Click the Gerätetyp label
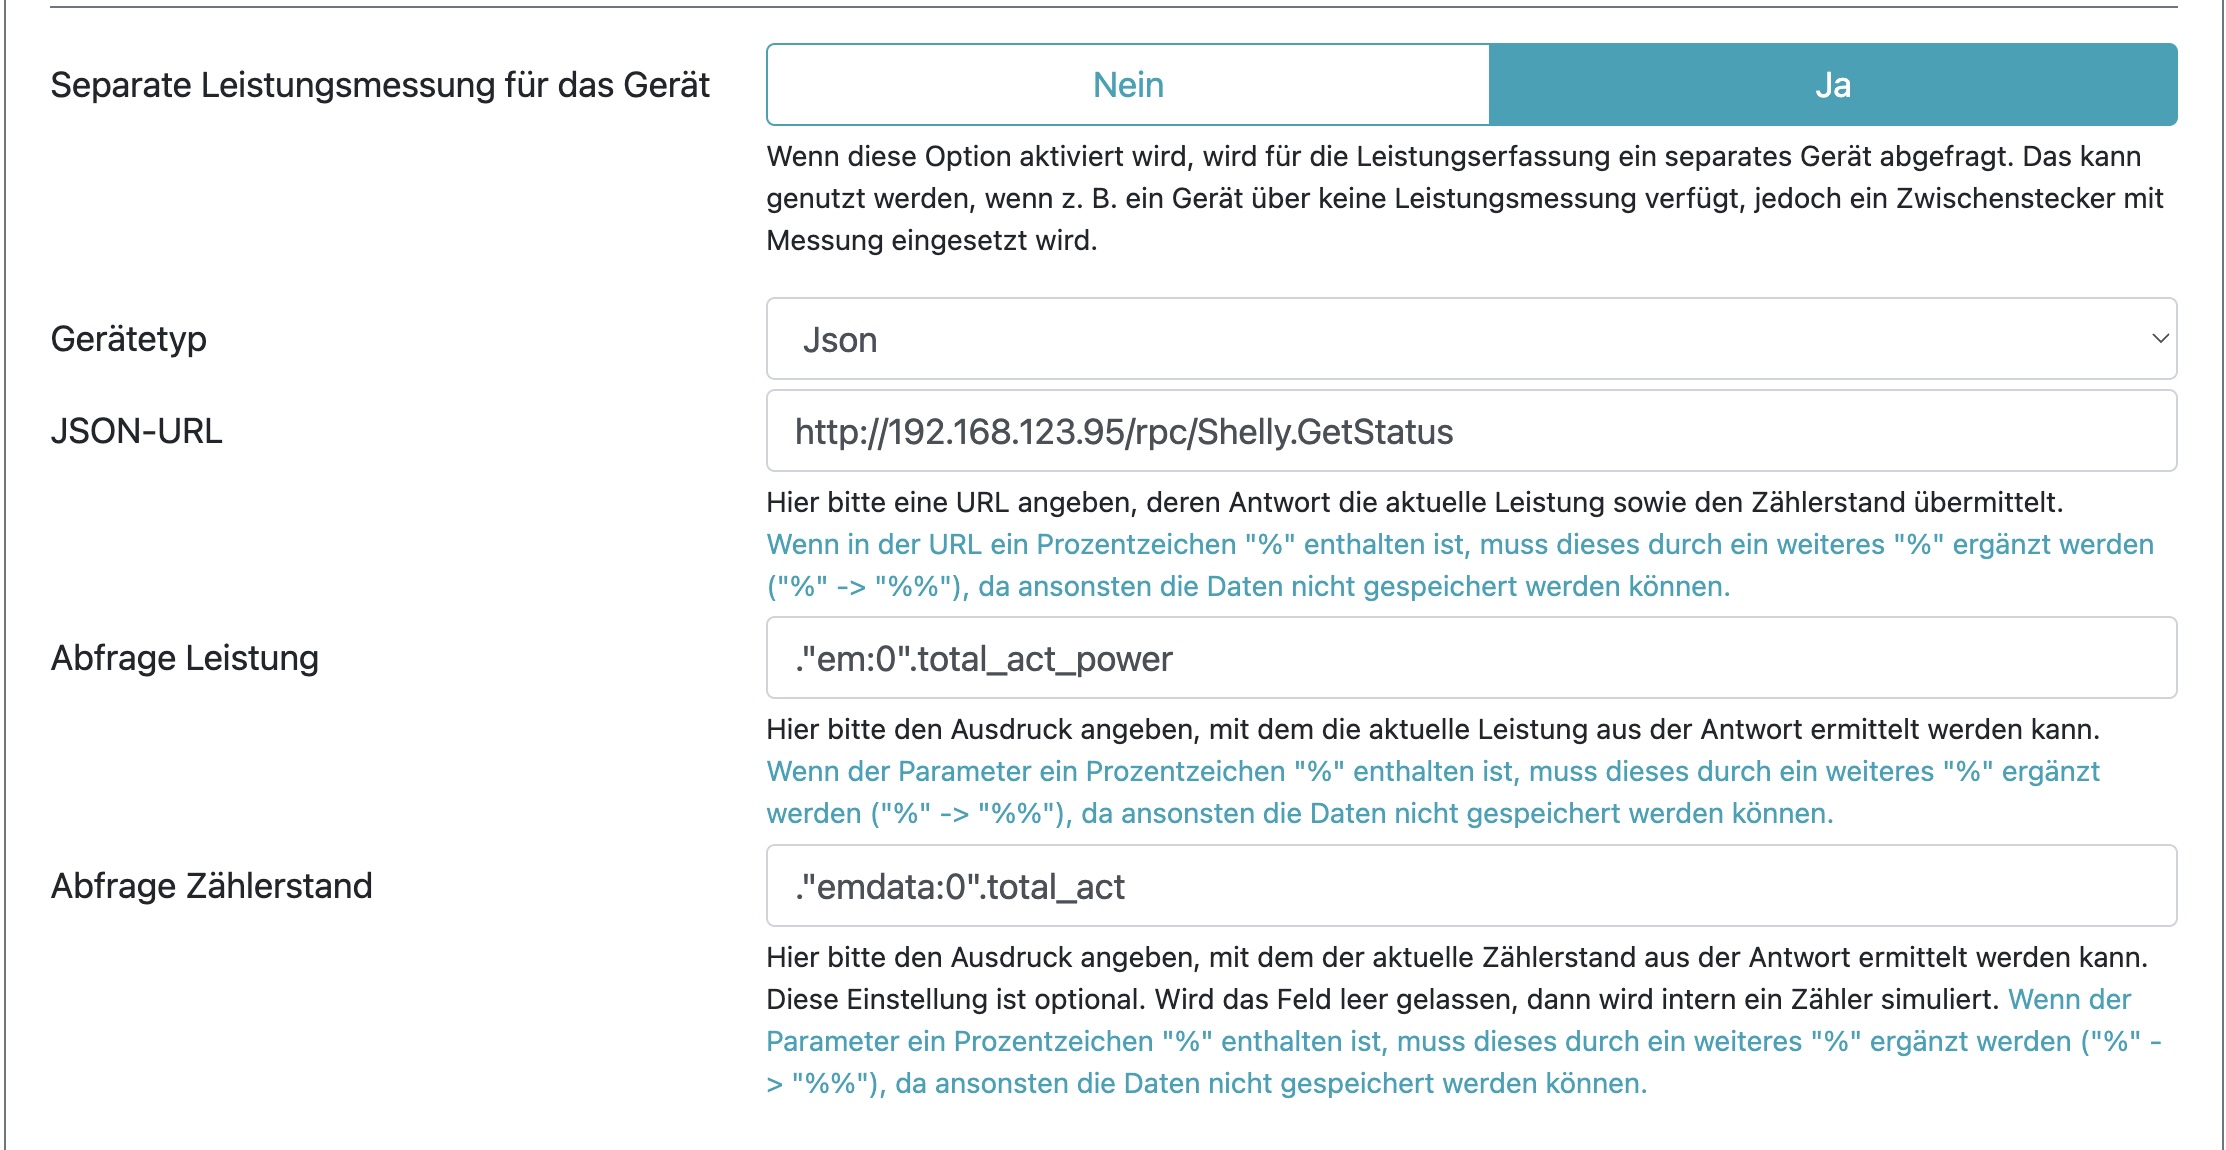 [x=129, y=339]
